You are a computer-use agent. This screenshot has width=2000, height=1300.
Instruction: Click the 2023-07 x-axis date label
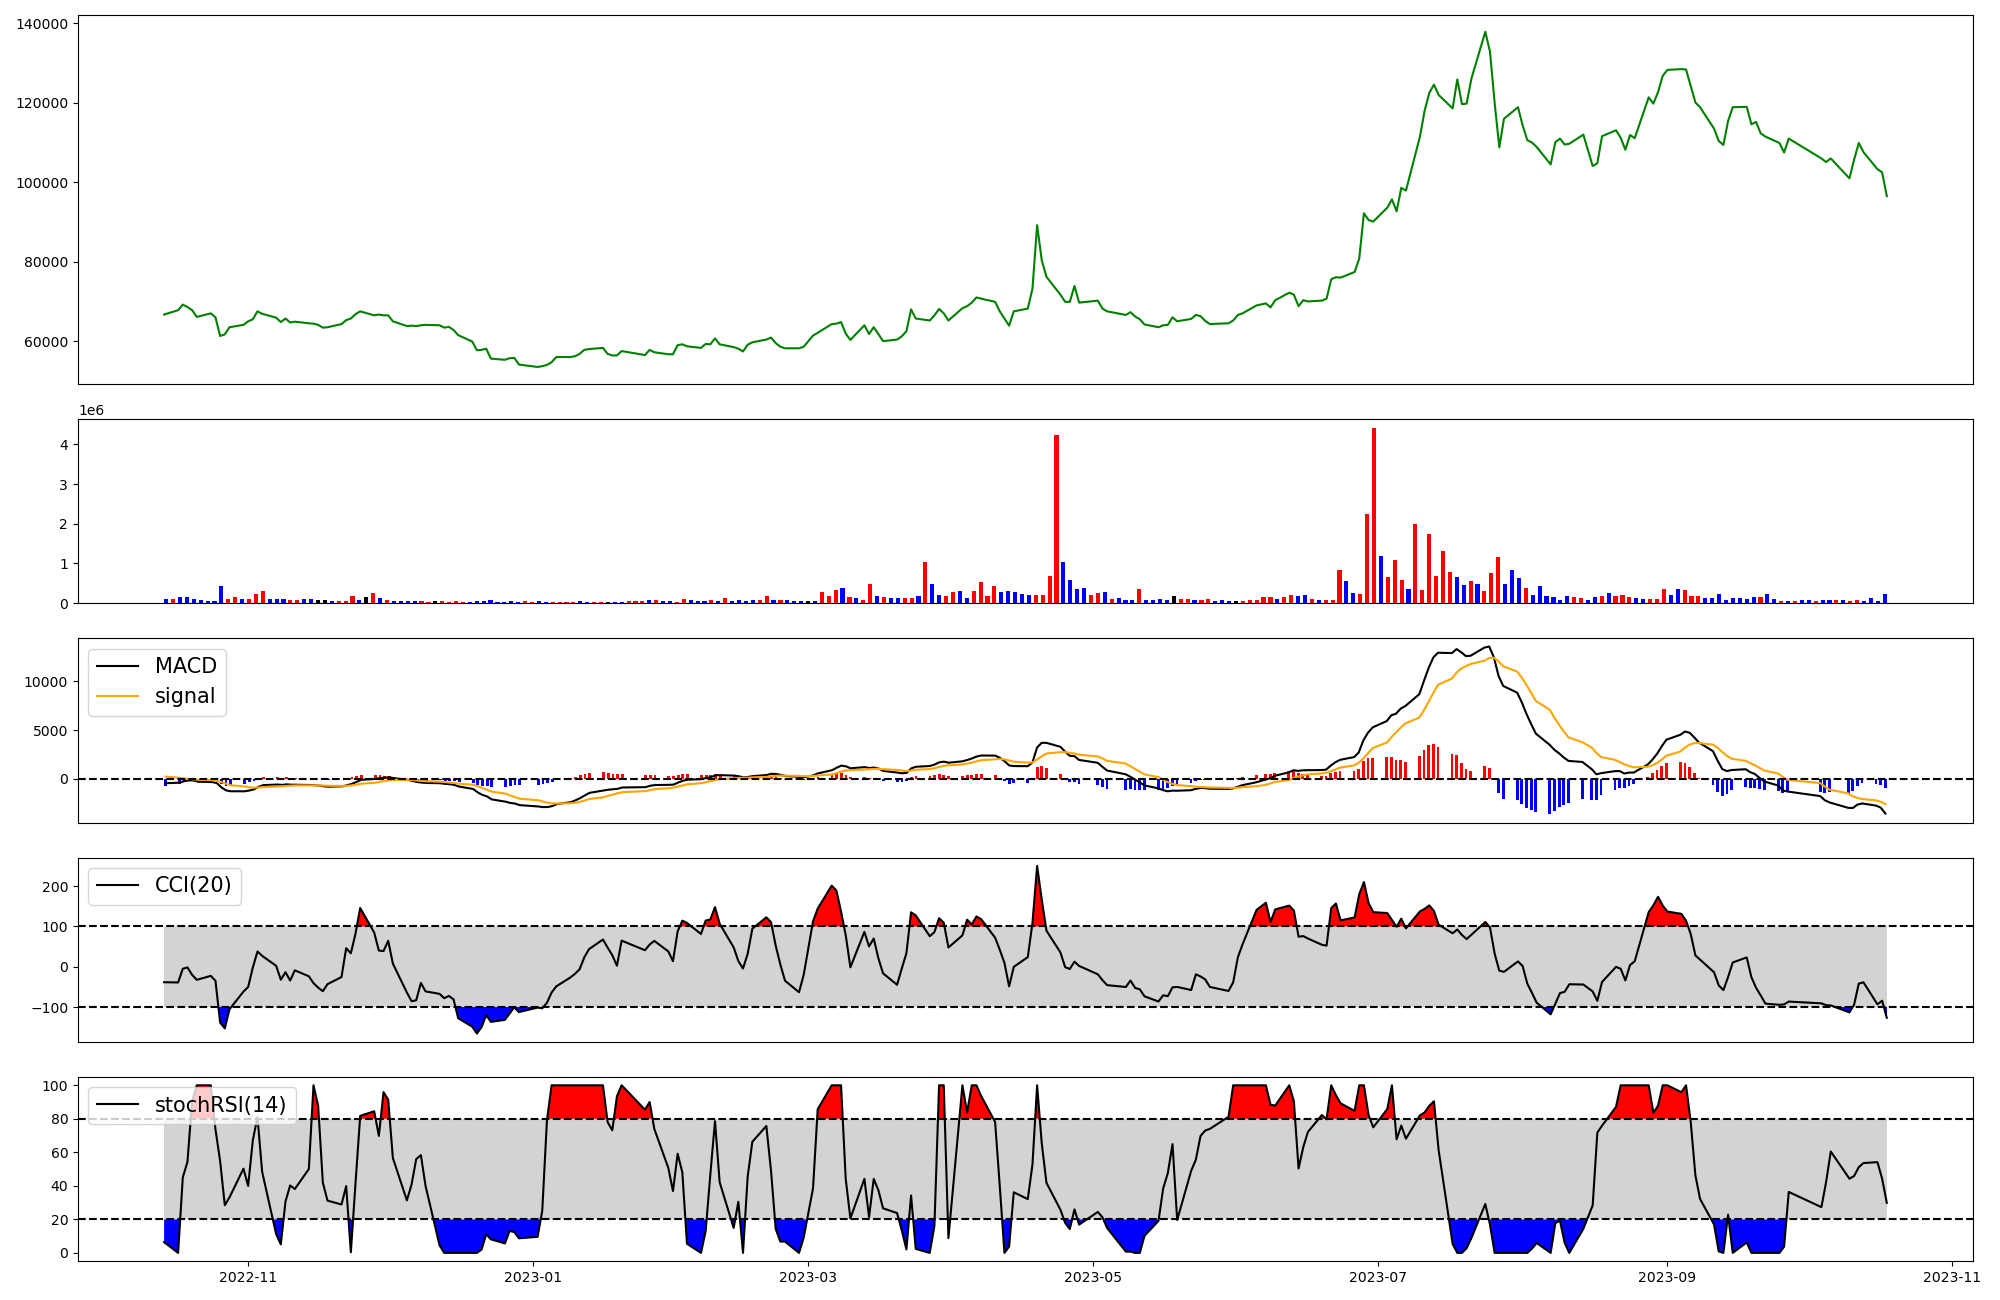click(x=1378, y=1276)
